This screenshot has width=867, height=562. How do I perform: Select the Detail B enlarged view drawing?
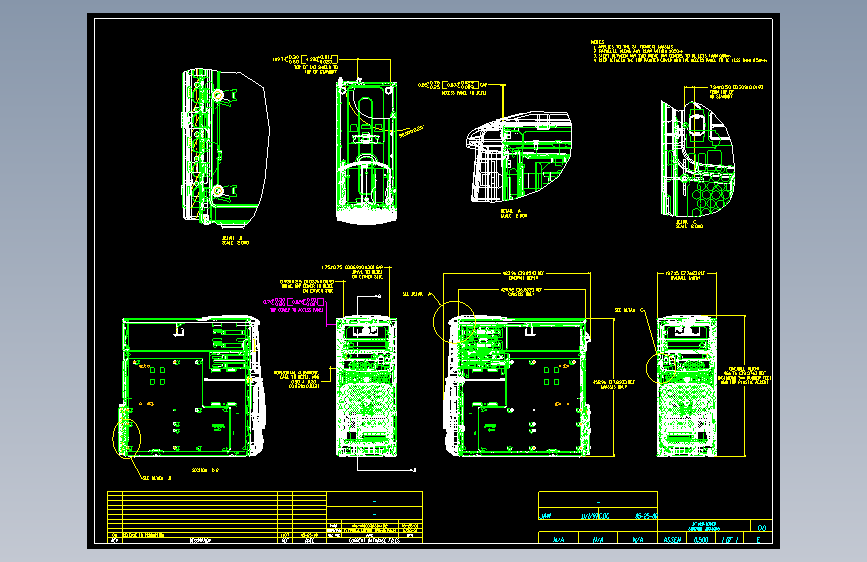click(225, 148)
